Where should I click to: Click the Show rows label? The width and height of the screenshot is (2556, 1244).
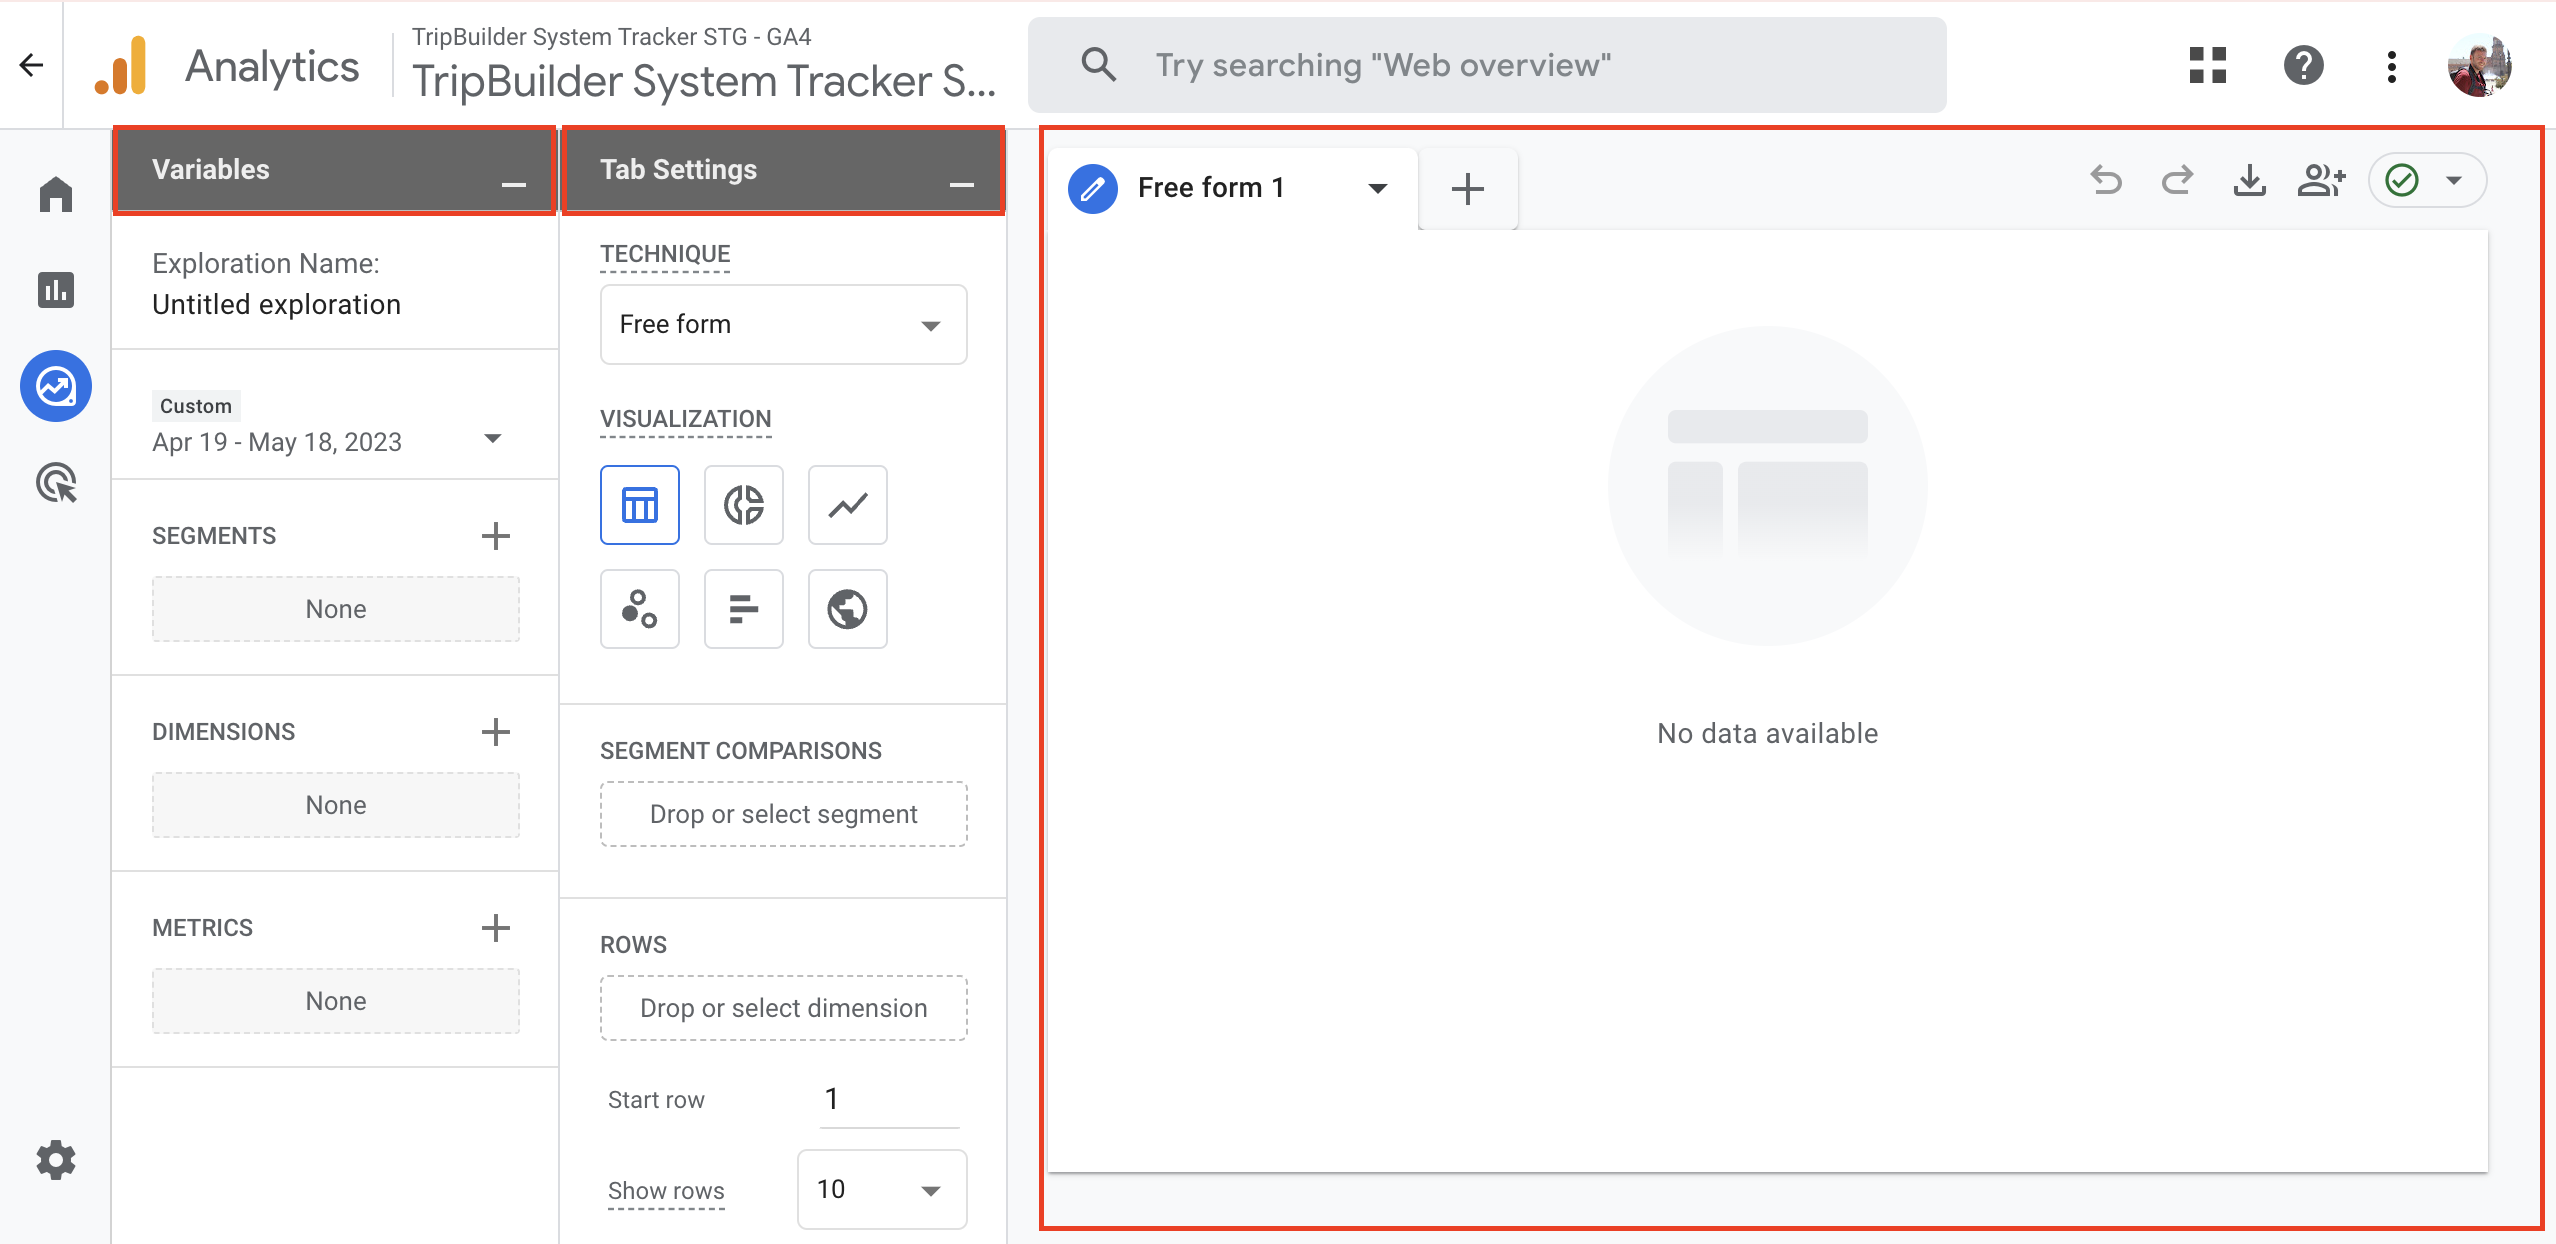click(666, 1190)
